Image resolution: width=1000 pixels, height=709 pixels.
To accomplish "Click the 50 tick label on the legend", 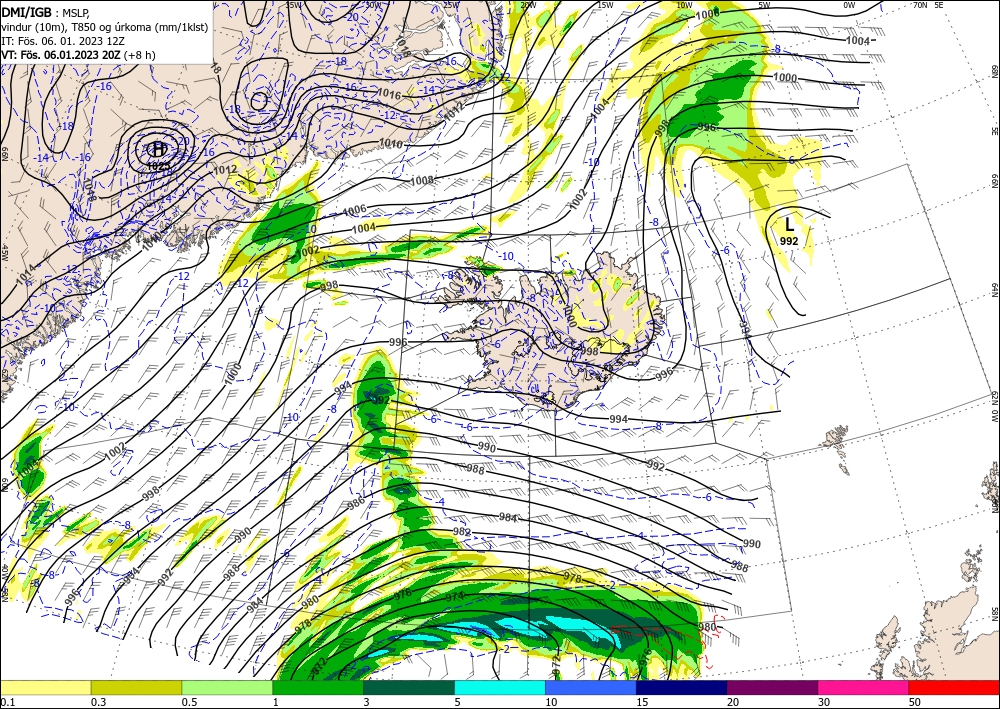I will pos(915,702).
